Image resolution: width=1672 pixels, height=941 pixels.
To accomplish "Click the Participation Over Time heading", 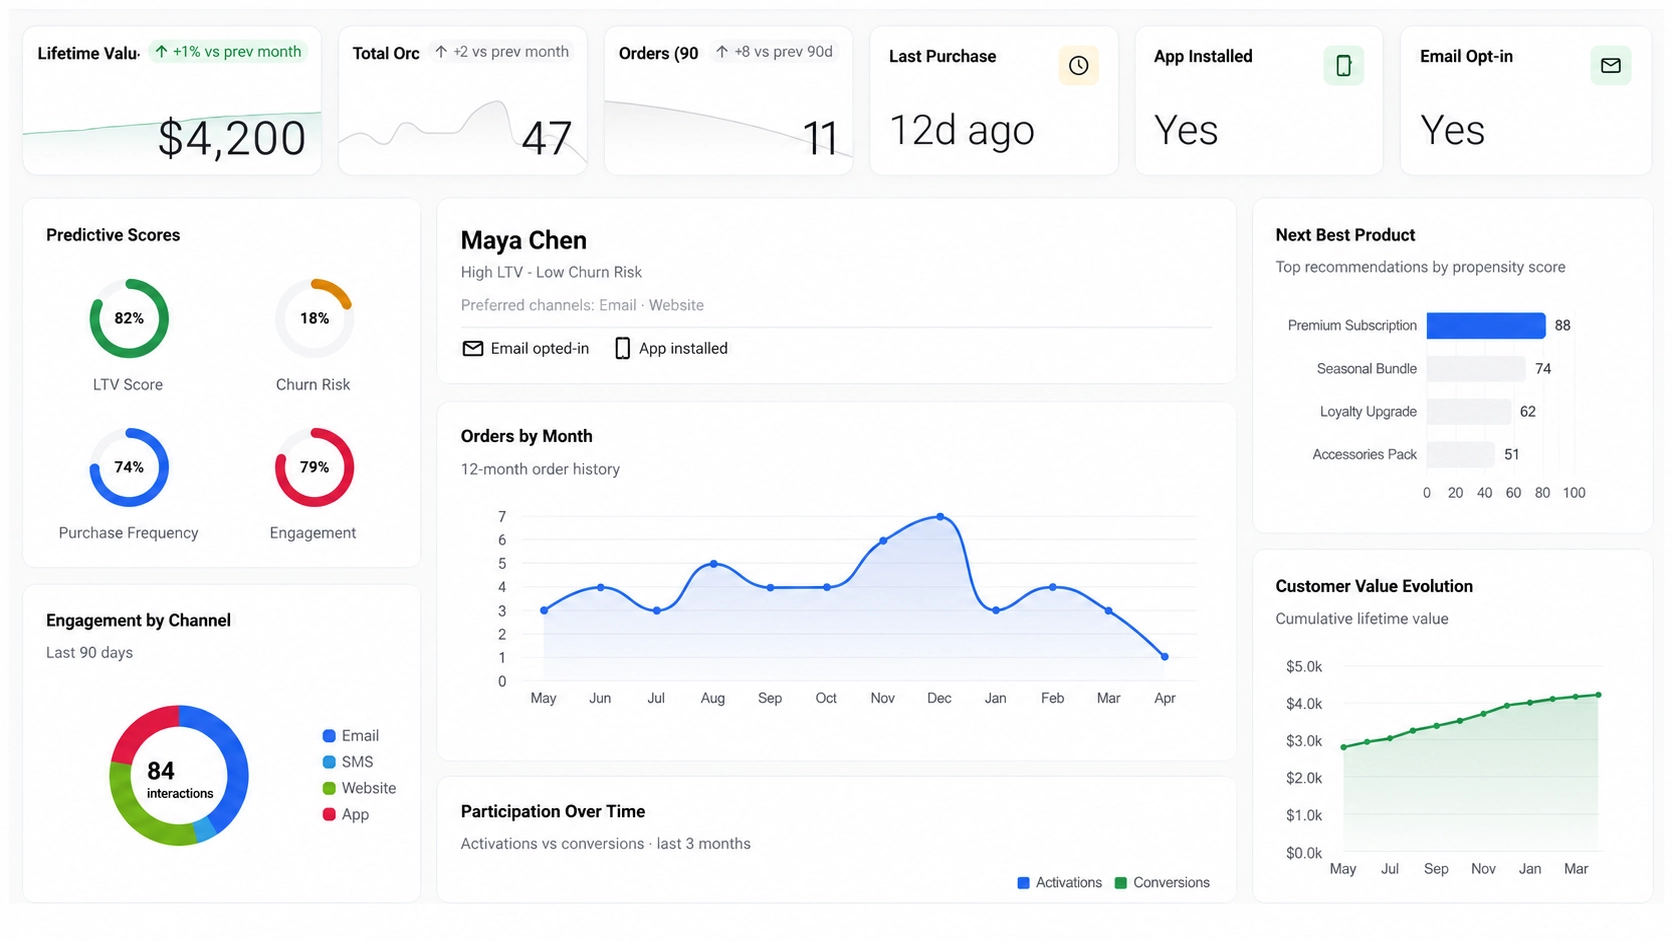I will click(552, 811).
